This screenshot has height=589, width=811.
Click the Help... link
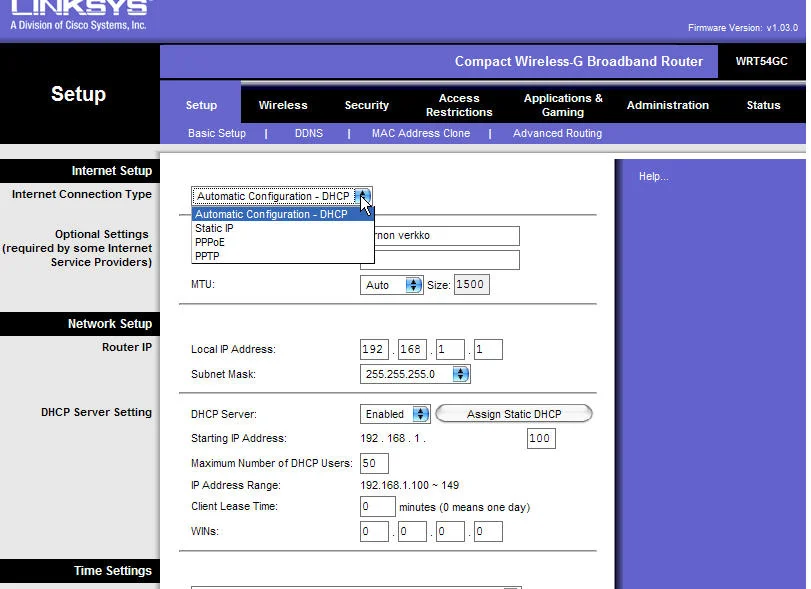(653, 177)
